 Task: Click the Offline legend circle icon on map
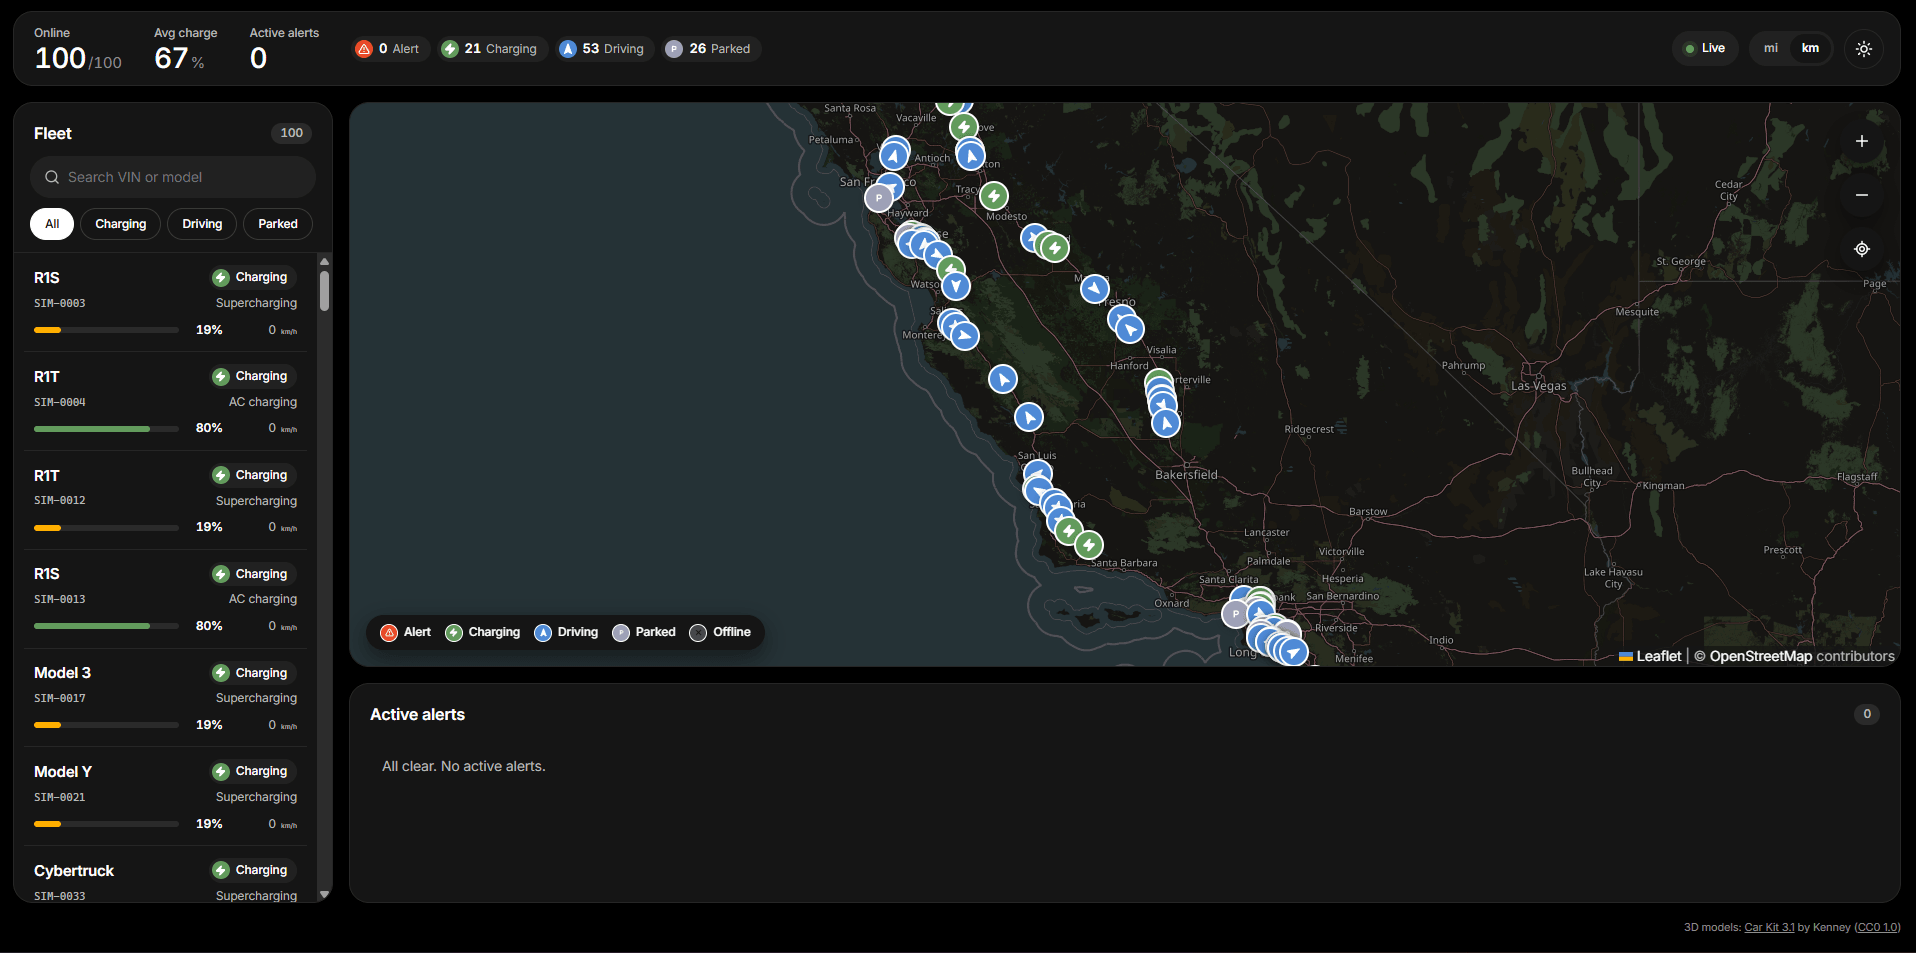click(698, 632)
